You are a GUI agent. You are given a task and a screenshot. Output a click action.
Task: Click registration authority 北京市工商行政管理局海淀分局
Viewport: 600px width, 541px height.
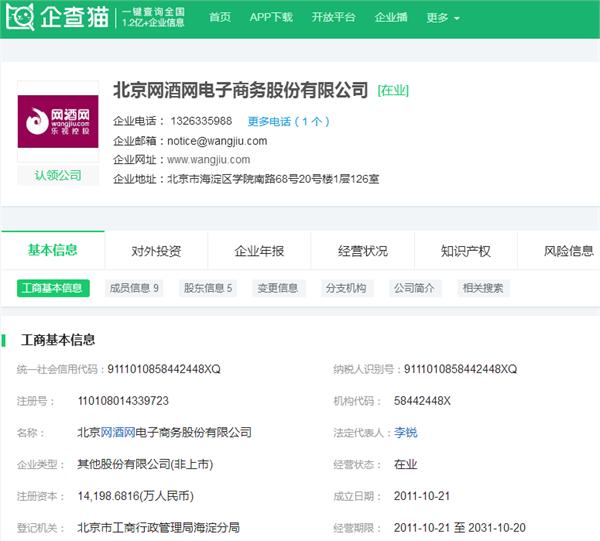click(158, 528)
